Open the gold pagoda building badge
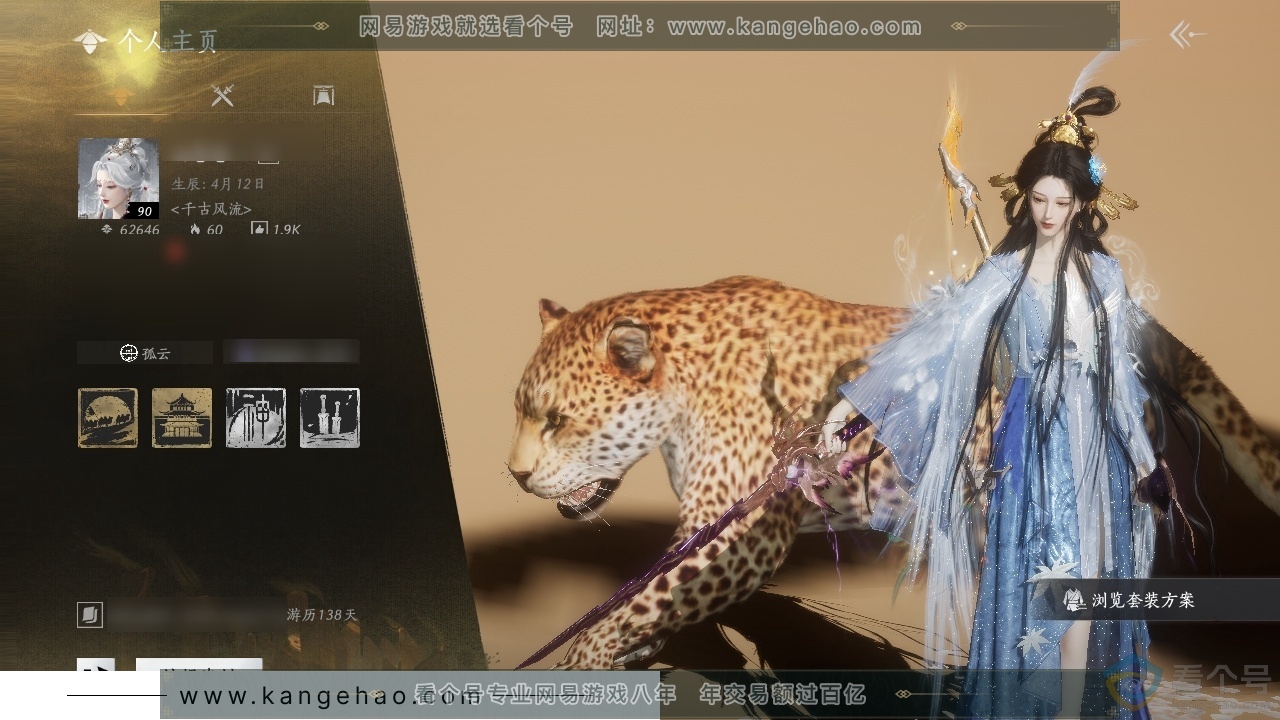Screen dimensions: 1280x720 182,418
